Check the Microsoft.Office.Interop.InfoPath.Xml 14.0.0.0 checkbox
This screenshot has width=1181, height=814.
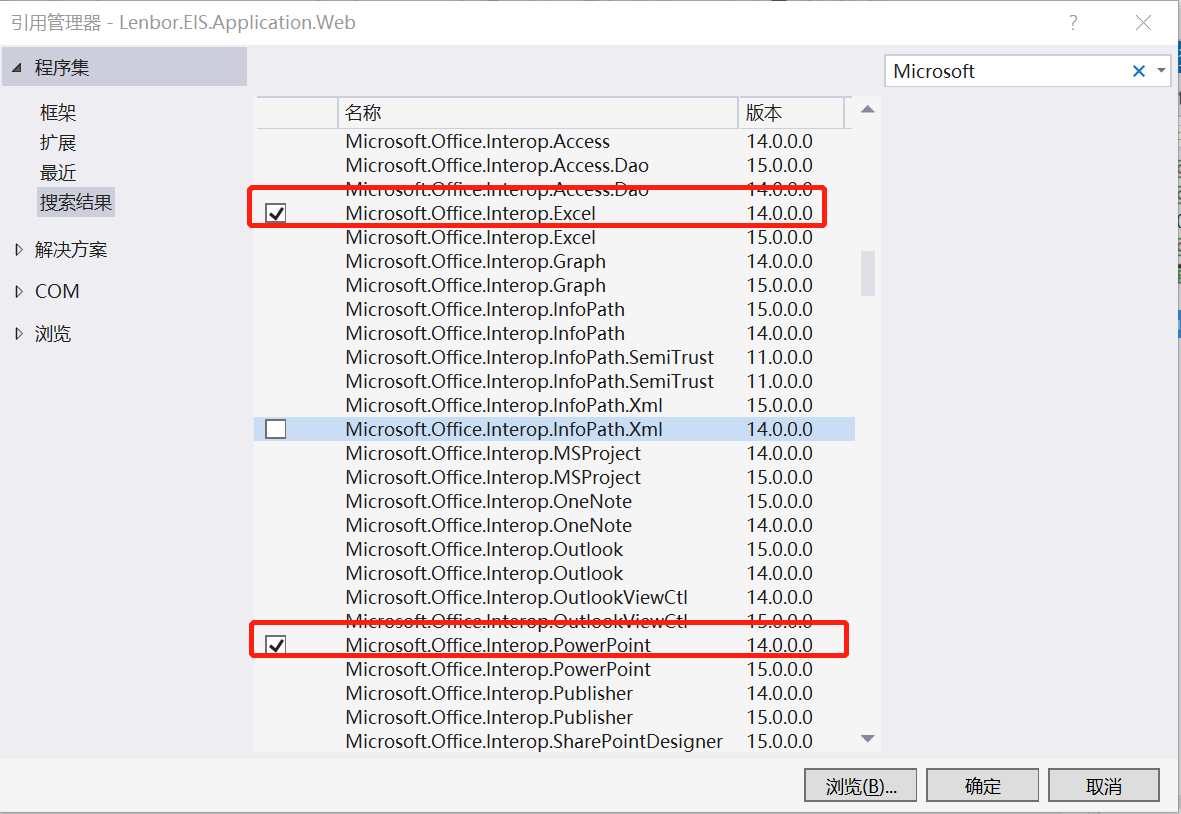pos(276,429)
